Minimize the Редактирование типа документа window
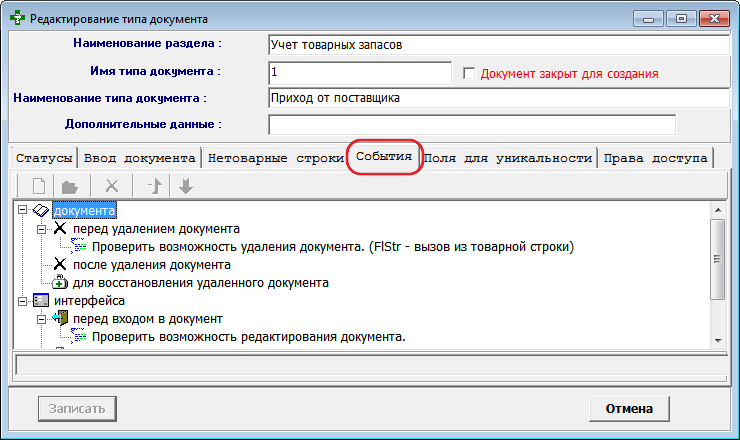The image size is (740, 440). tap(648, 19)
